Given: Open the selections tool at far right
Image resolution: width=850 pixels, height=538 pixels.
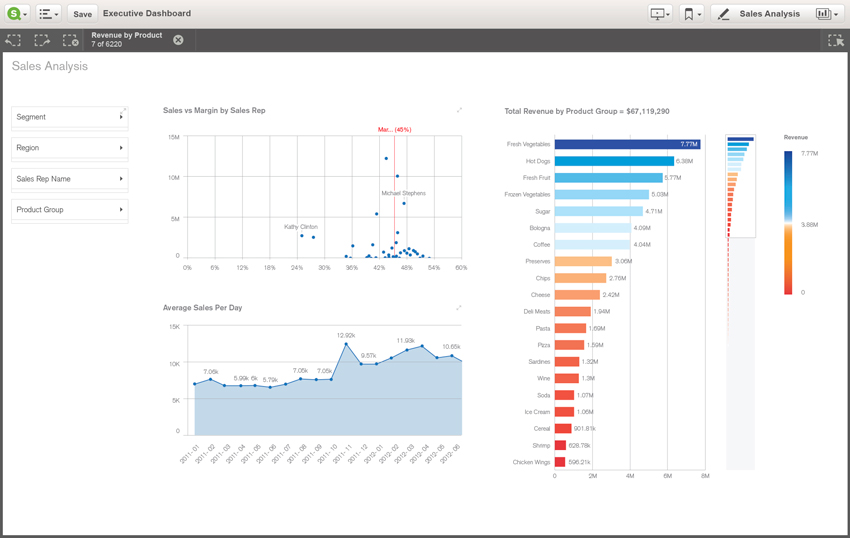Looking at the screenshot, I should click(835, 40).
